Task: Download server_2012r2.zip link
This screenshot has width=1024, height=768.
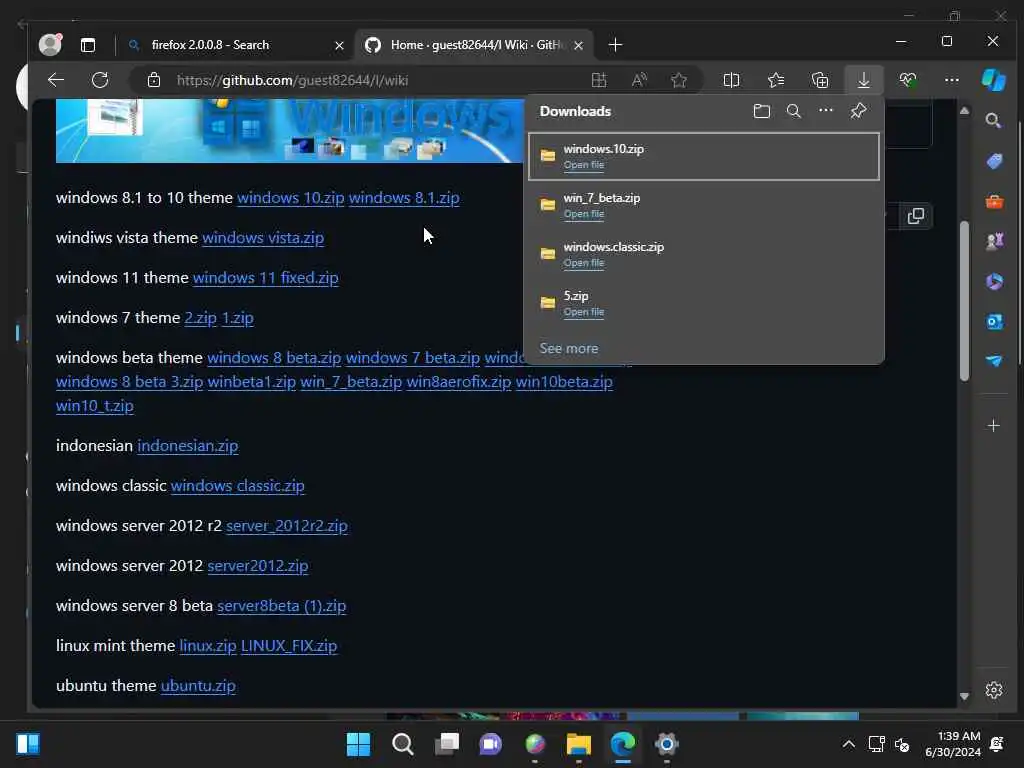Action: (287, 526)
